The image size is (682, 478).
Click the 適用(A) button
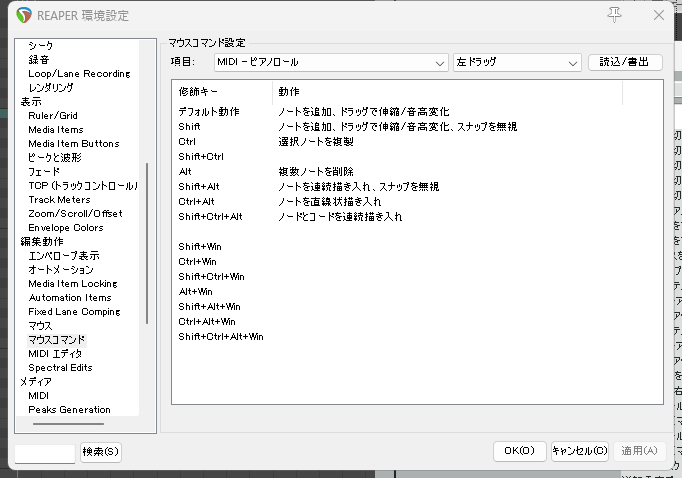(639, 451)
